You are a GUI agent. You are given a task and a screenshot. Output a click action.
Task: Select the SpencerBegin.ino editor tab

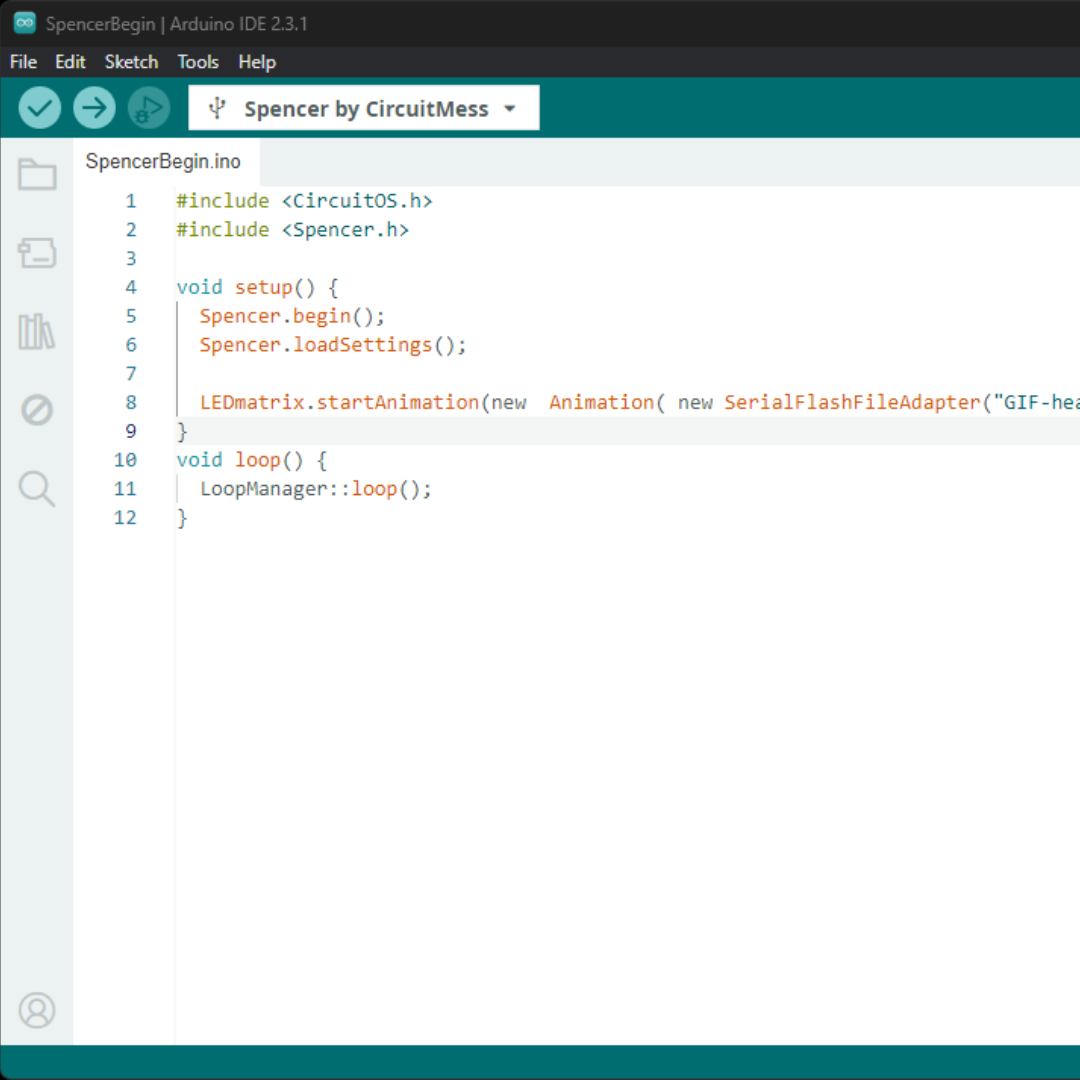tap(163, 162)
